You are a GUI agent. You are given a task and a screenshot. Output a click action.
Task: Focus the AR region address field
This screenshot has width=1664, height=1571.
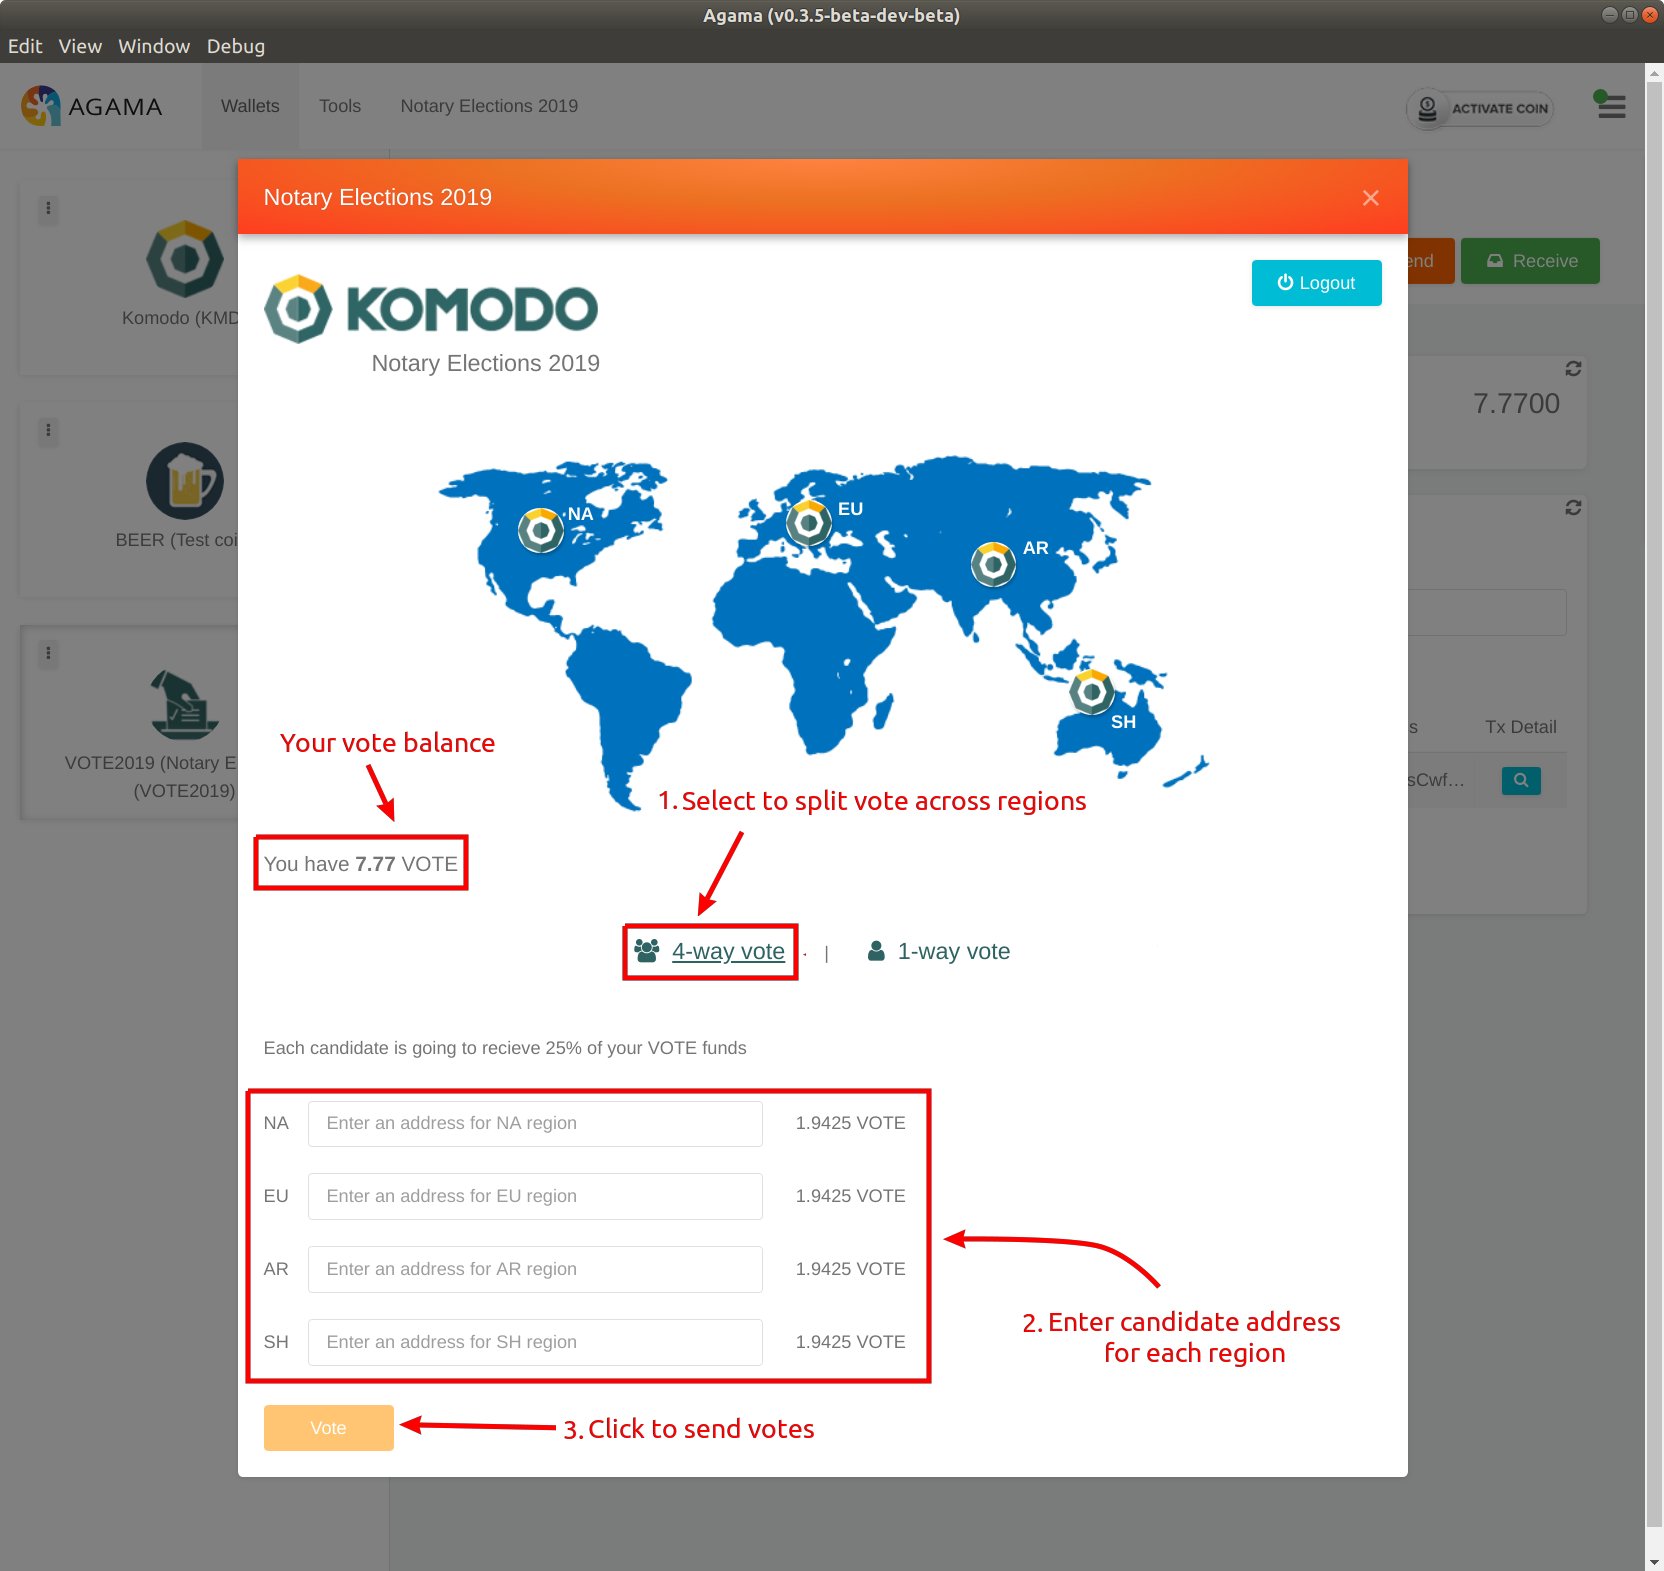[x=535, y=1269]
